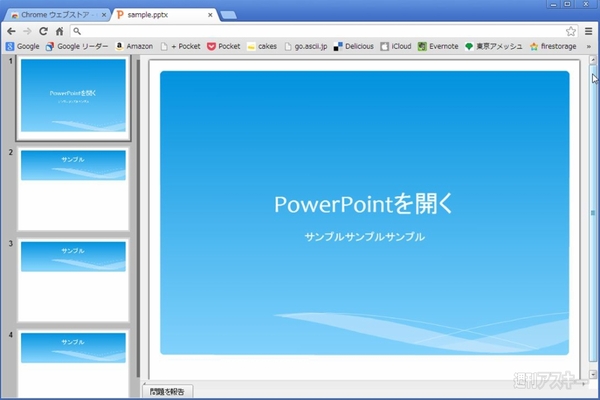Open the Evernote bookmark
Image resolution: width=600 pixels, height=400 pixels.
[x=438, y=46]
